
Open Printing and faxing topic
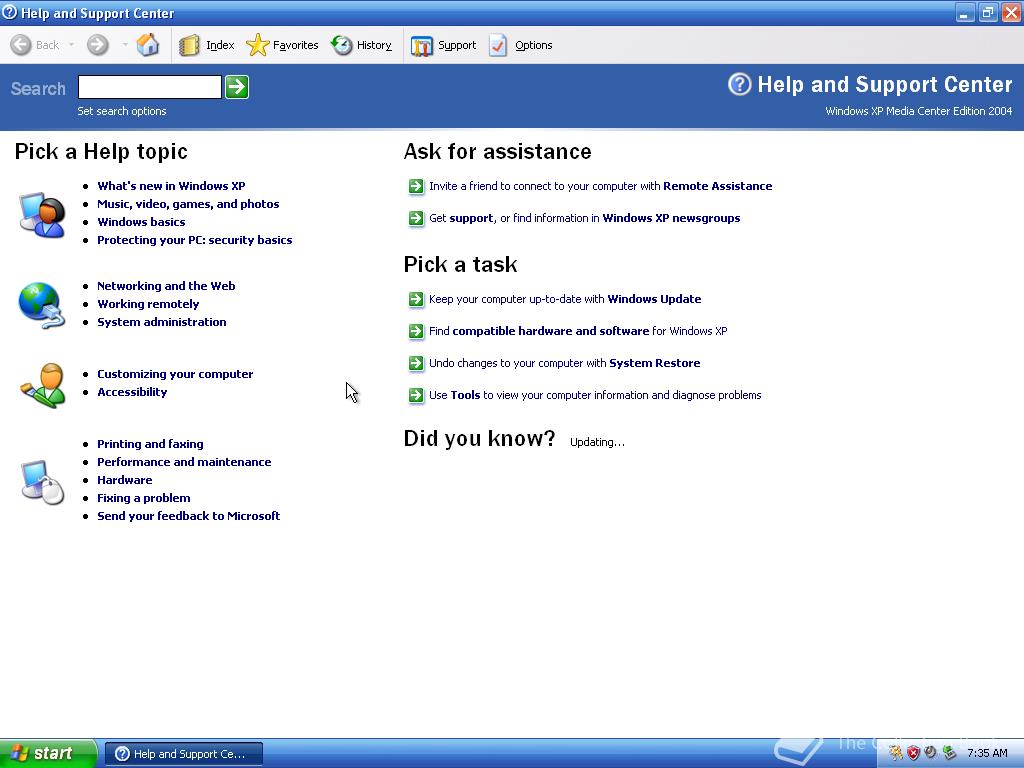coord(150,444)
